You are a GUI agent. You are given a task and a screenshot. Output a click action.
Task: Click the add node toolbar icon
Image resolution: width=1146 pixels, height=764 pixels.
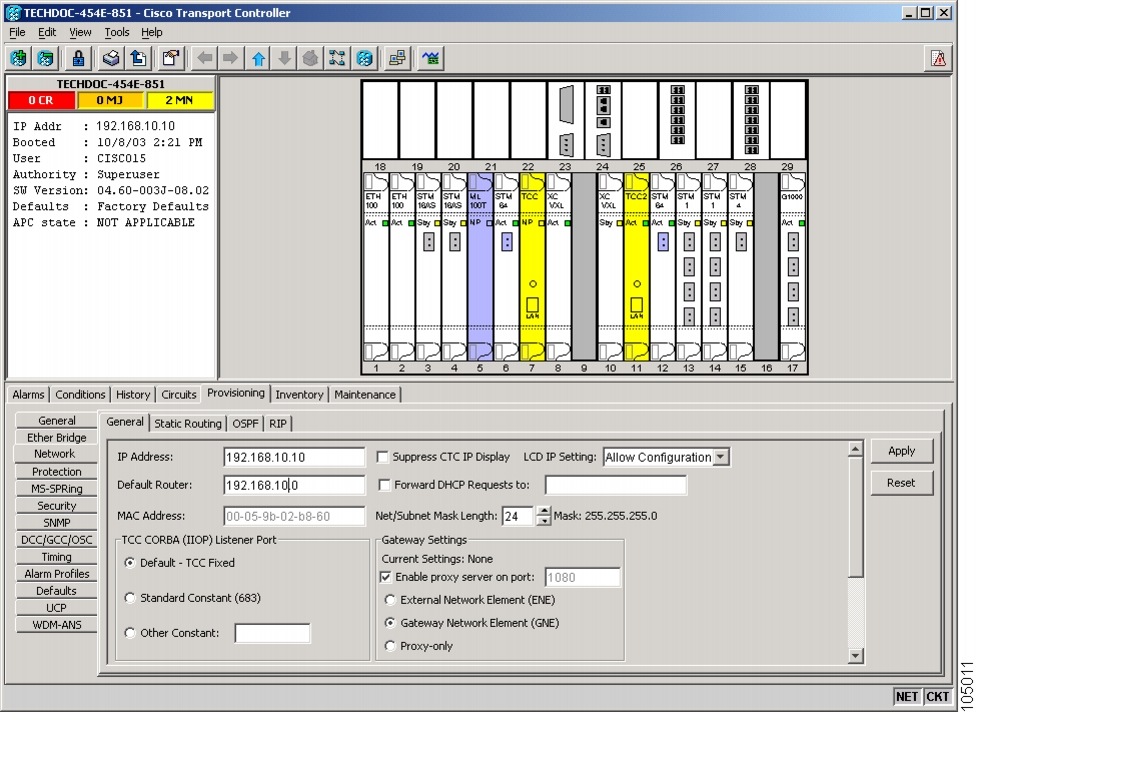click(19, 58)
